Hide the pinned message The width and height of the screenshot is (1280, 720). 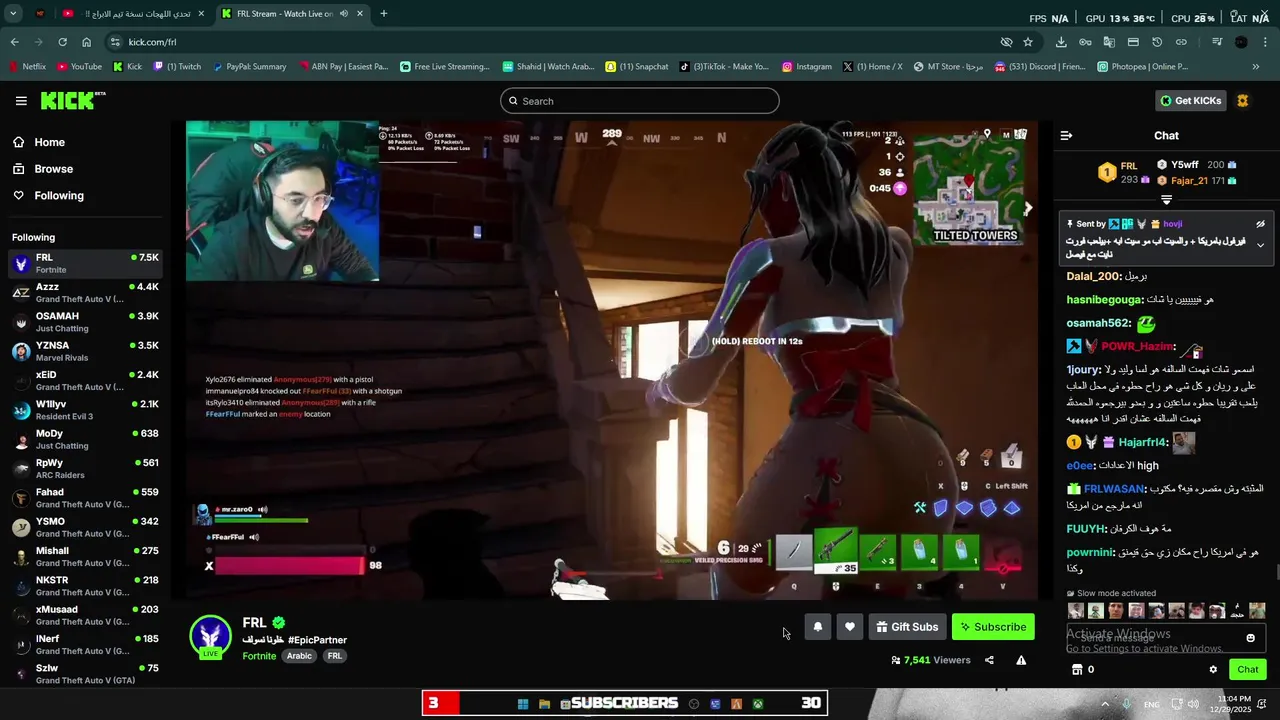(1260, 224)
